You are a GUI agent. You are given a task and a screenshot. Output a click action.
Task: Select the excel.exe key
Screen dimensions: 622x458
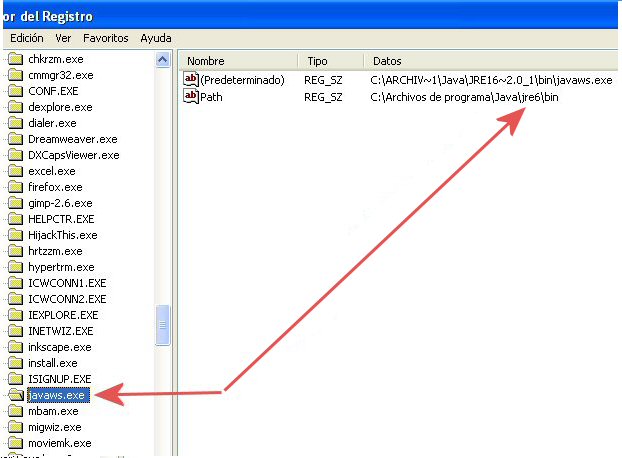click(x=52, y=171)
